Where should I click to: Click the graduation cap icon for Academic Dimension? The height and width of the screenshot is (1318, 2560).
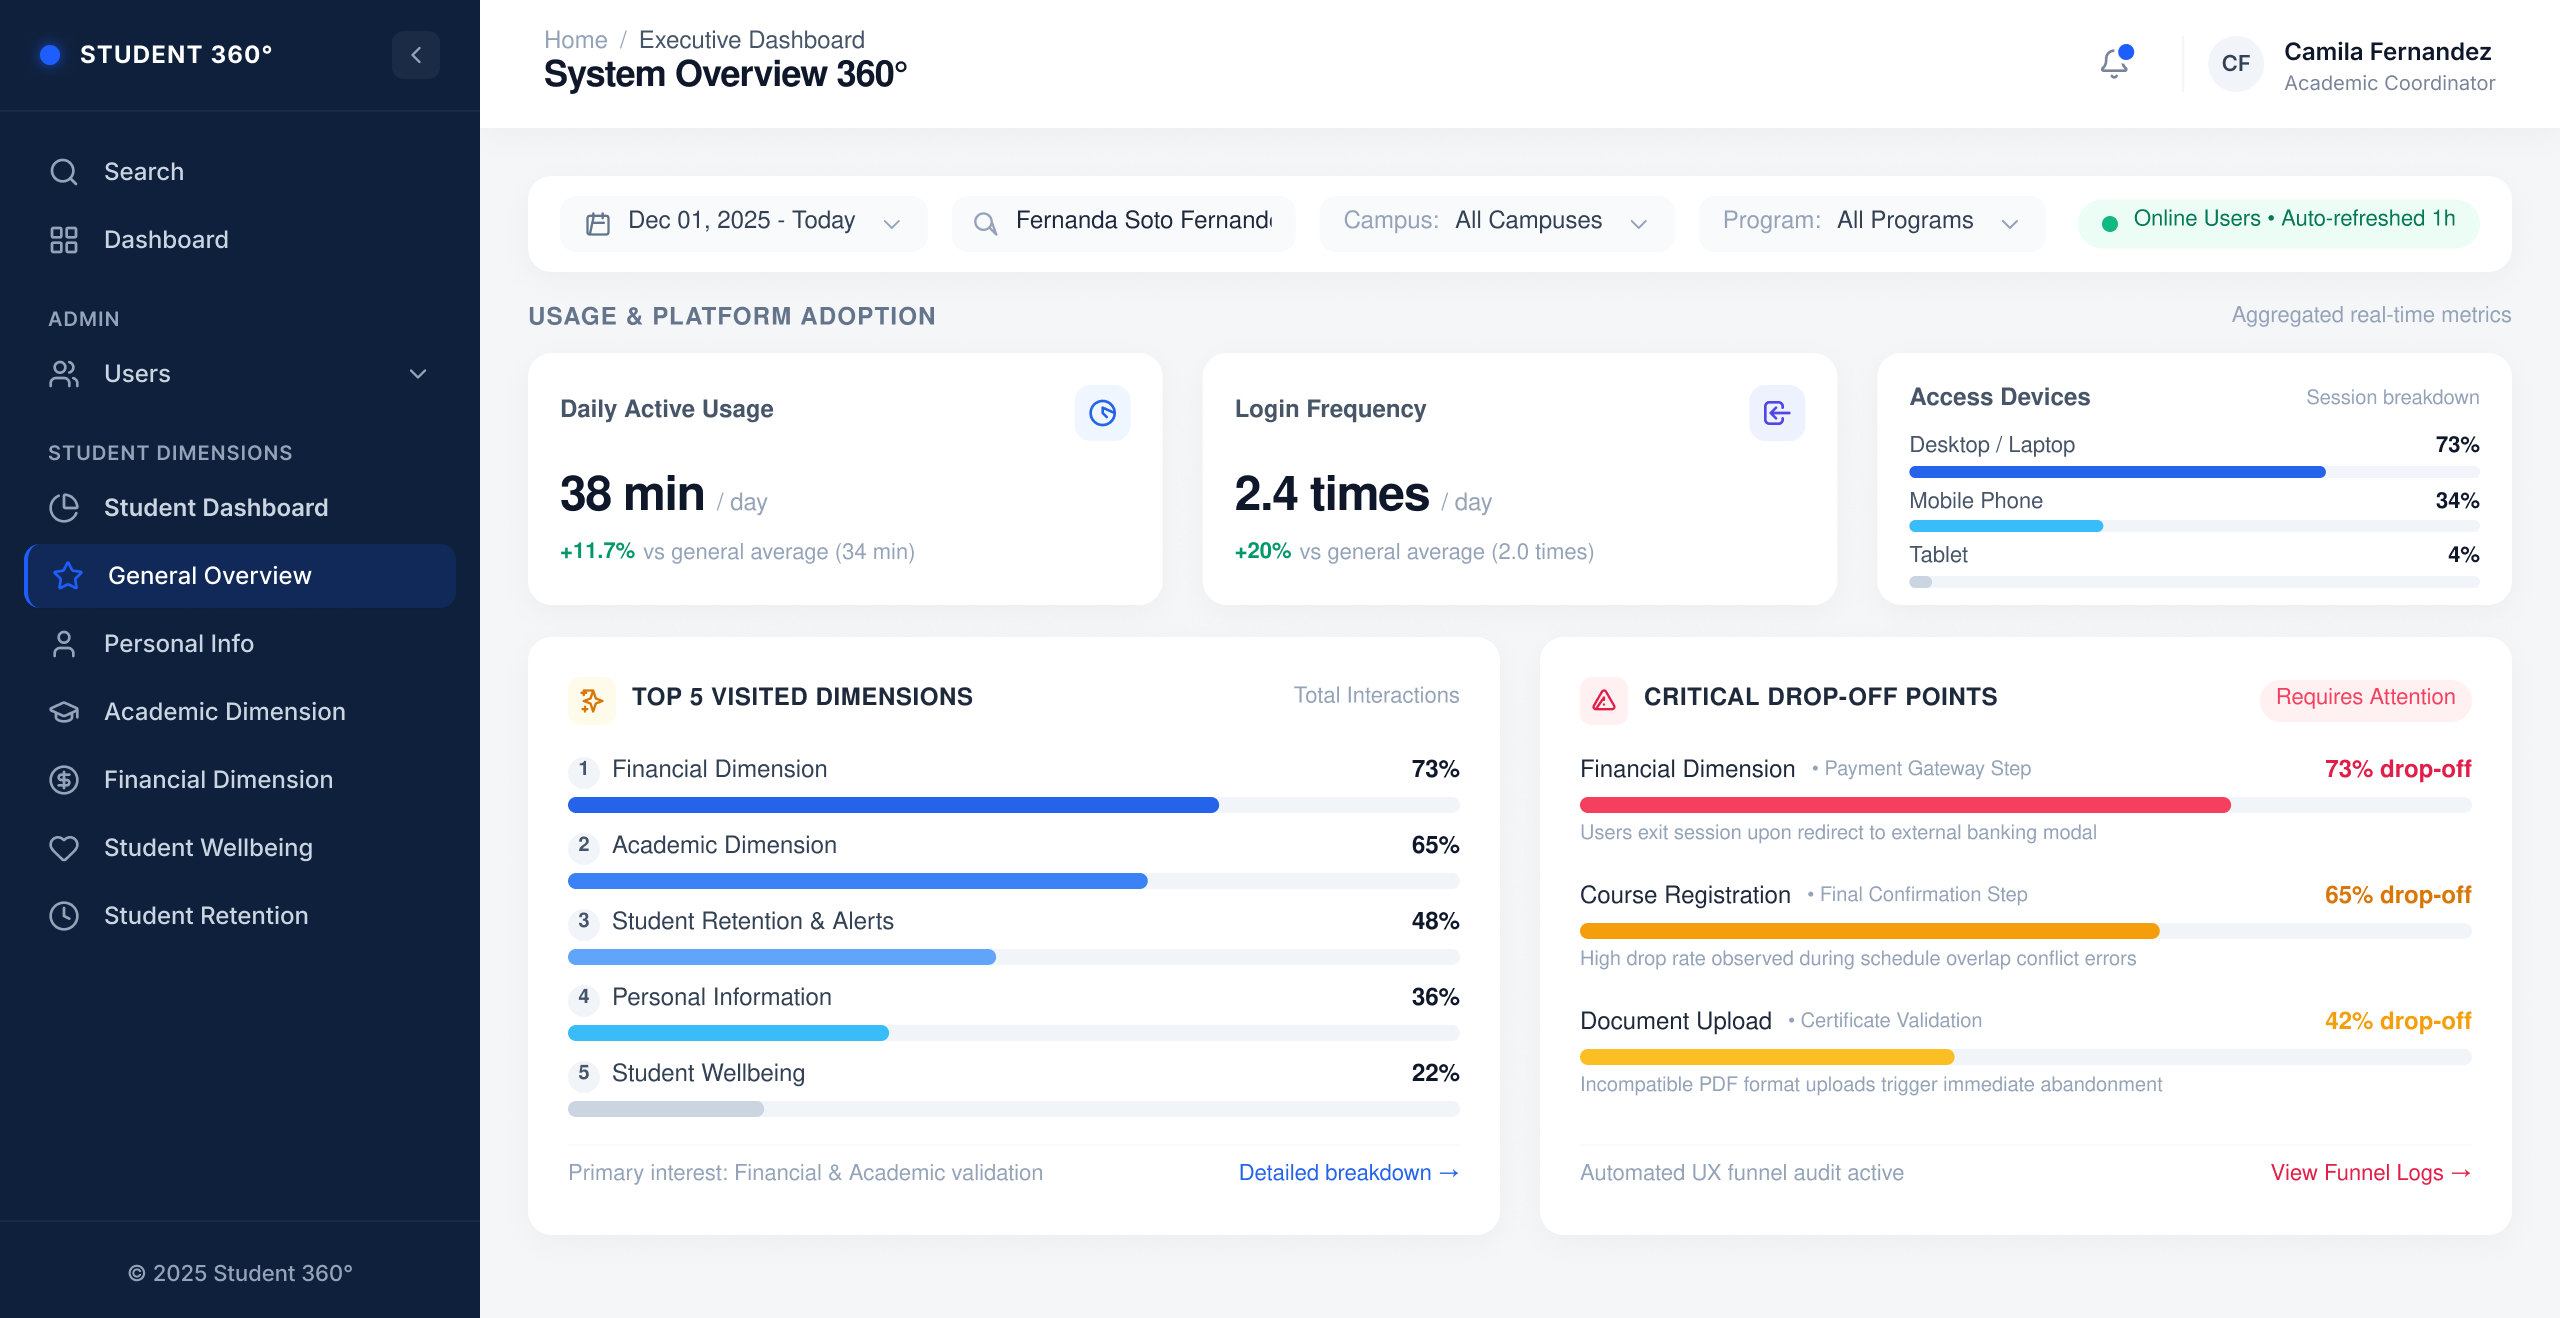[64, 712]
